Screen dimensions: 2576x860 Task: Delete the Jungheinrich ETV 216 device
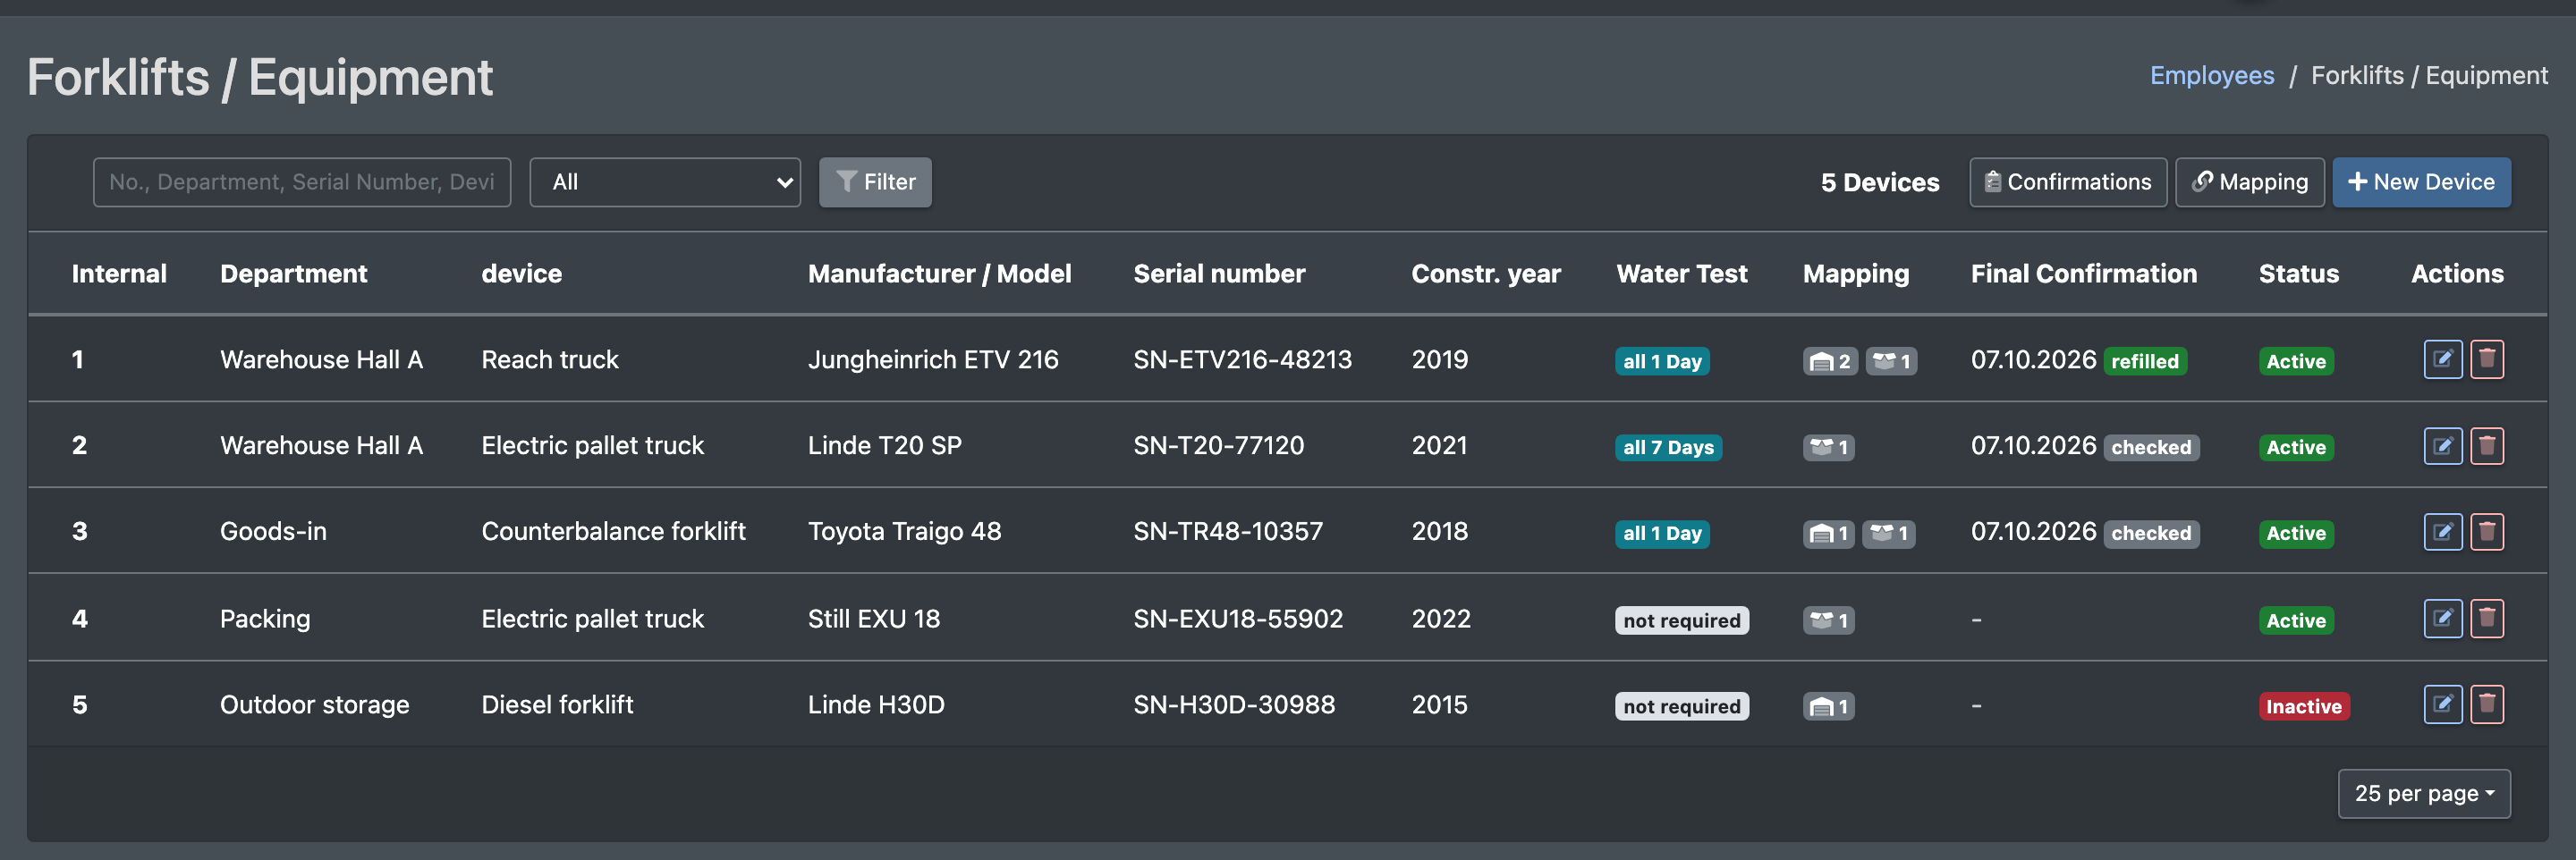(x=2486, y=359)
